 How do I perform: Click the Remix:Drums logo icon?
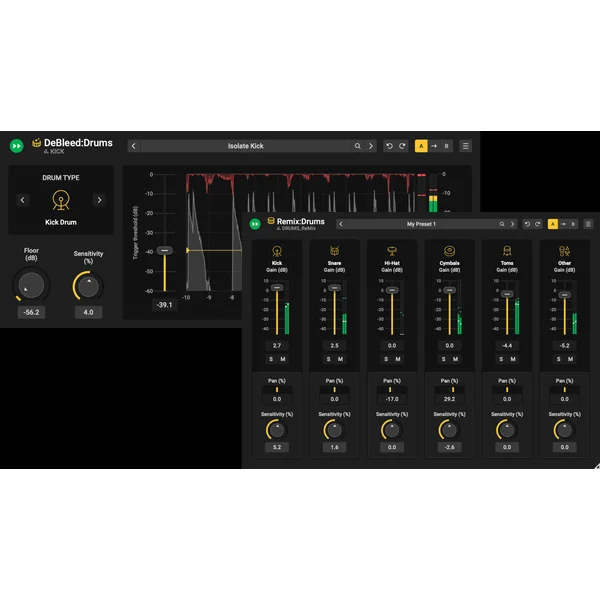(x=271, y=220)
